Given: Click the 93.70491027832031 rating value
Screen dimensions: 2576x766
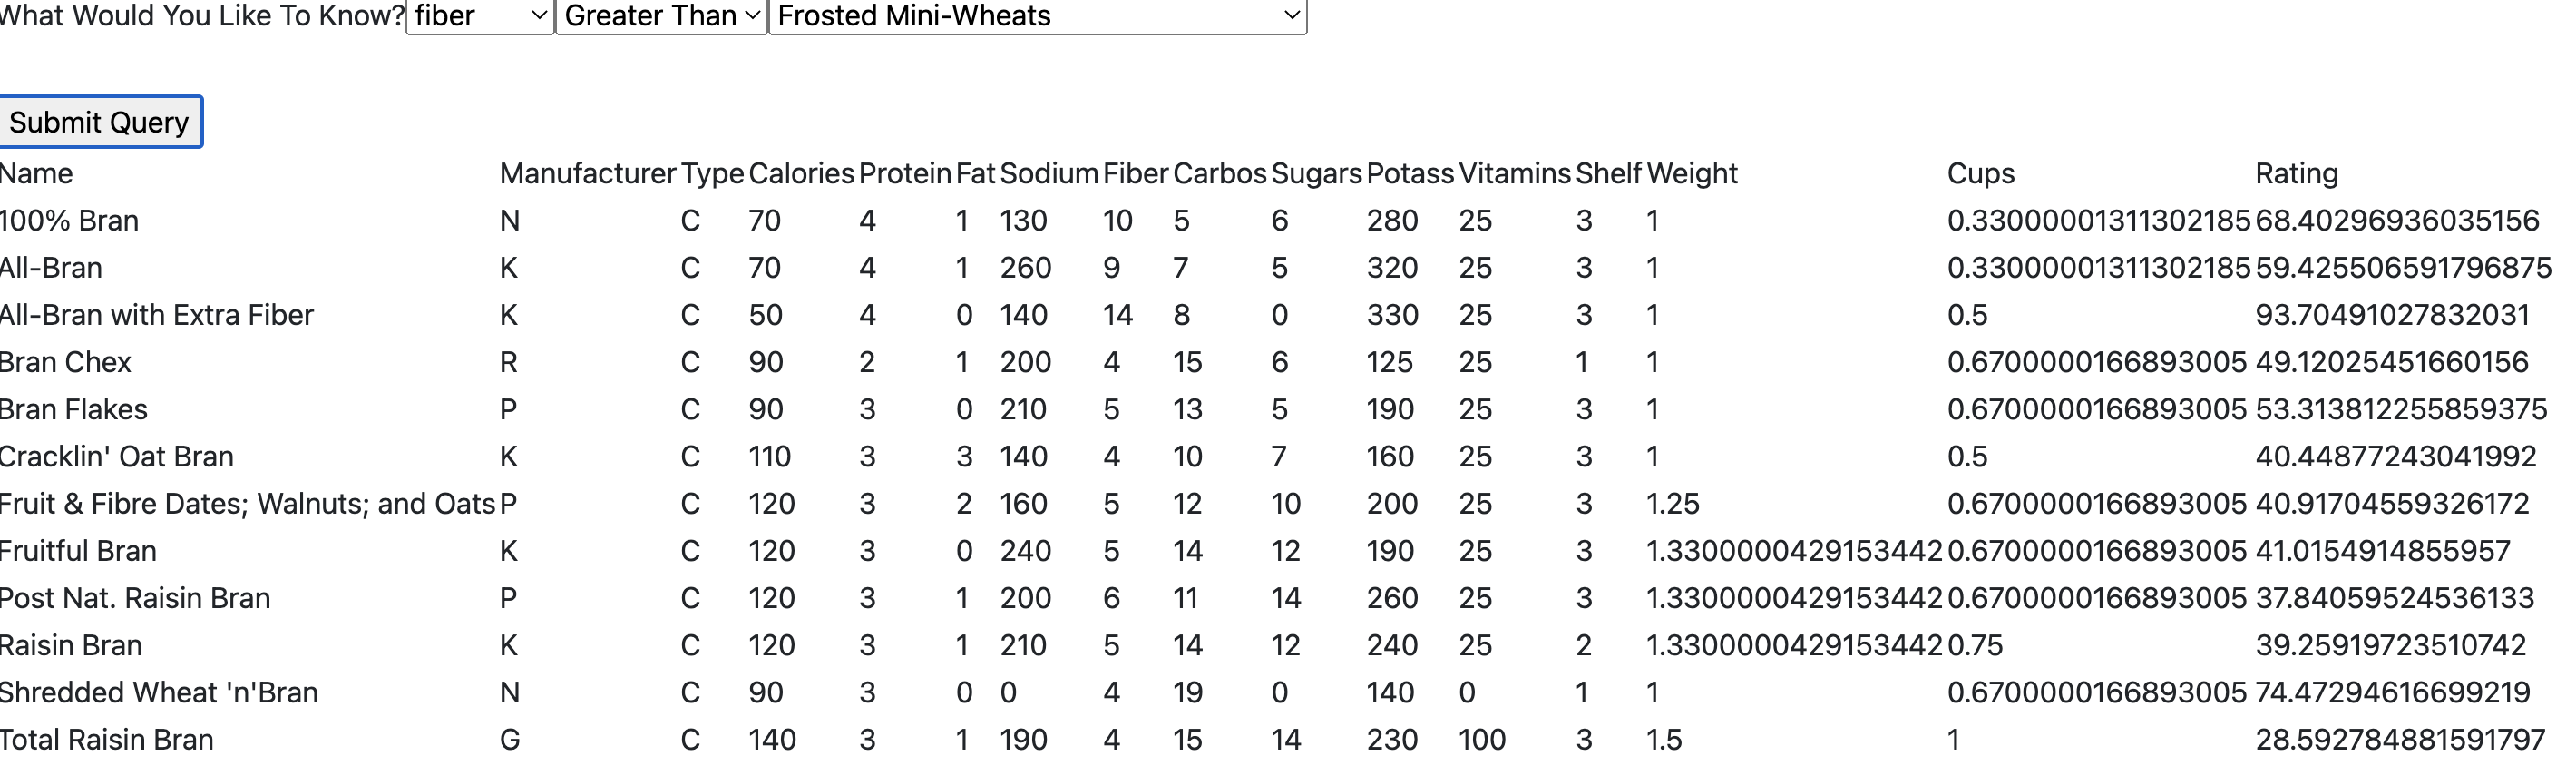Looking at the screenshot, I should point(2392,315).
